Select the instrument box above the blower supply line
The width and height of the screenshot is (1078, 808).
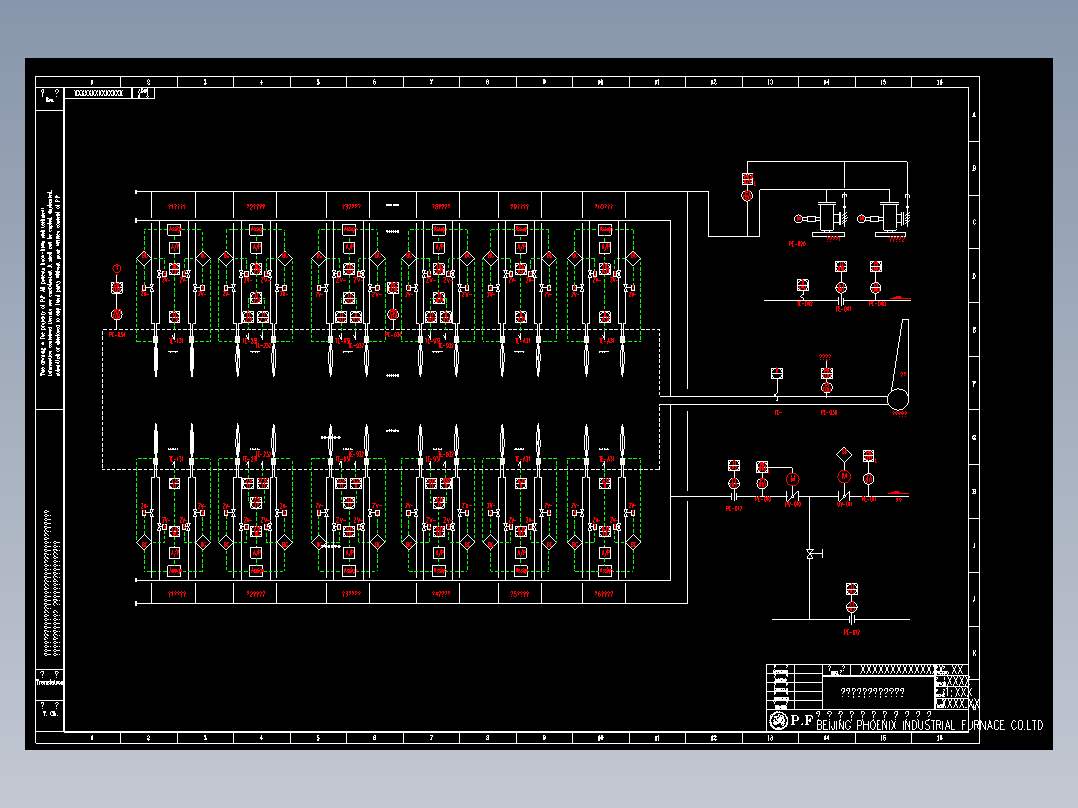(x=748, y=179)
